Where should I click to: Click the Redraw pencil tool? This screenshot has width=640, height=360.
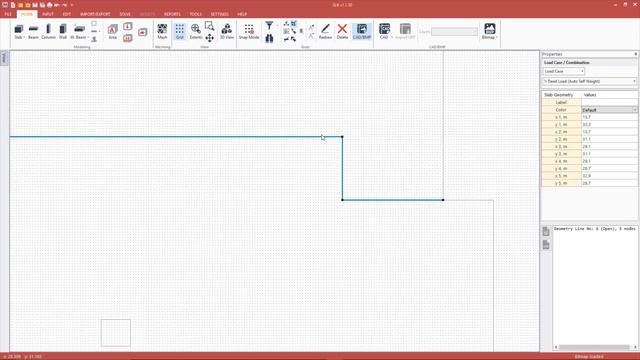point(325,31)
